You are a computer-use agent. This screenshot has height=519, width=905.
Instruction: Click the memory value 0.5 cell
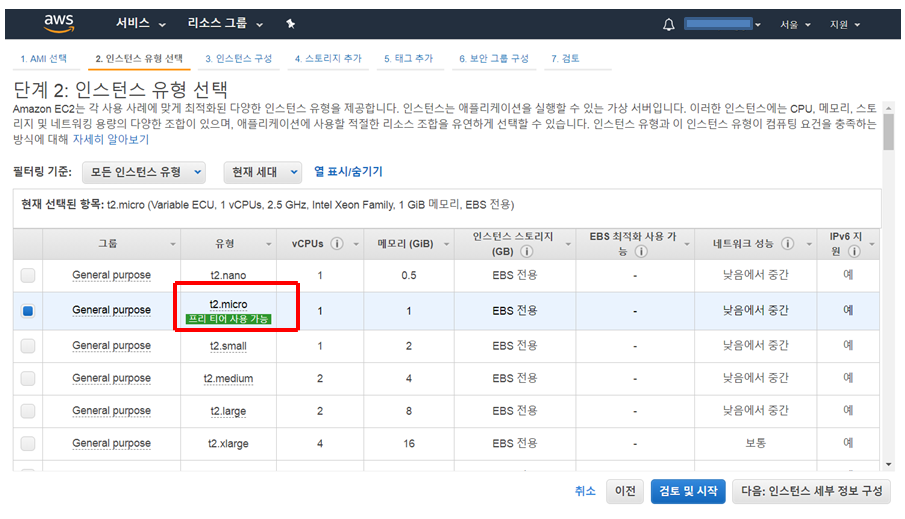coord(409,275)
